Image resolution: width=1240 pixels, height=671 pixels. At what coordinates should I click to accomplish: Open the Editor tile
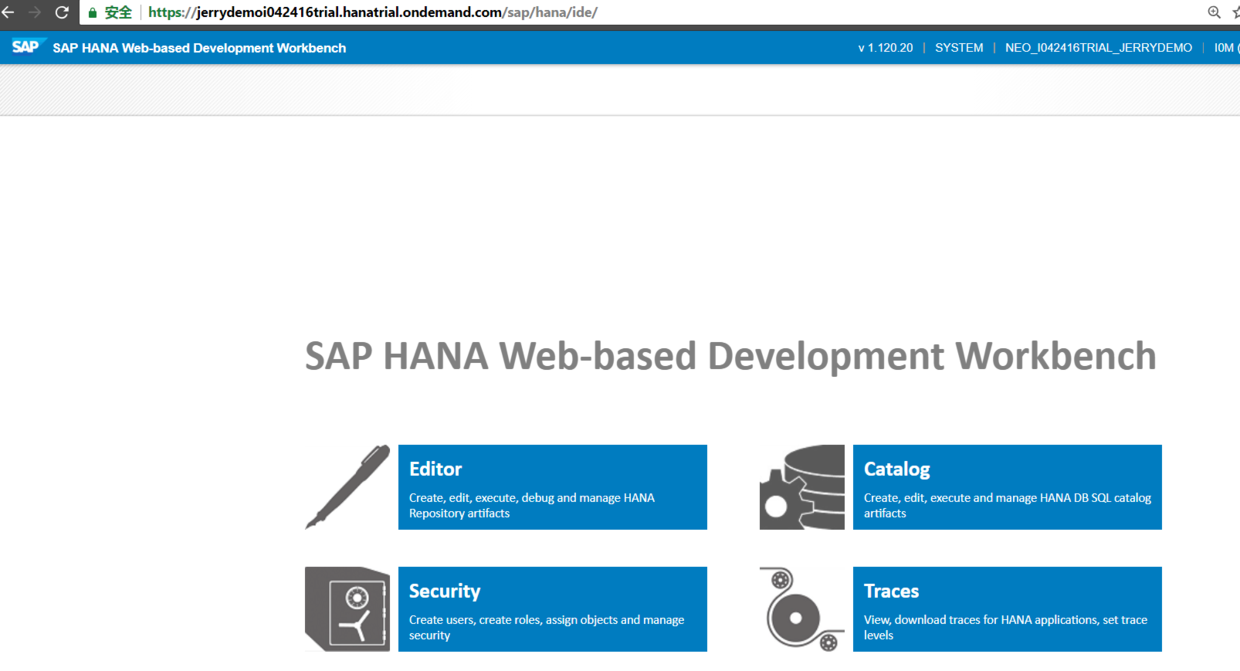pyautogui.click(x=552, y=487)
